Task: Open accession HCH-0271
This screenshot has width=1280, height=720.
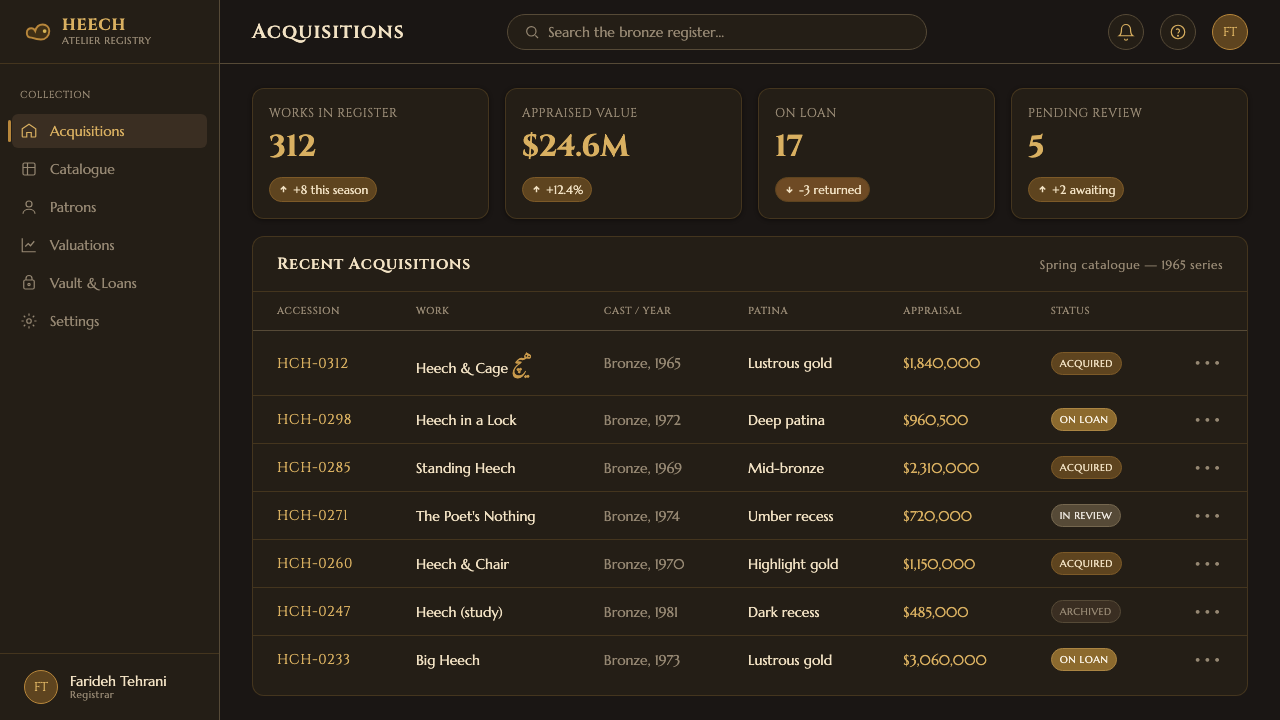Action: click(x=312, y=515)
